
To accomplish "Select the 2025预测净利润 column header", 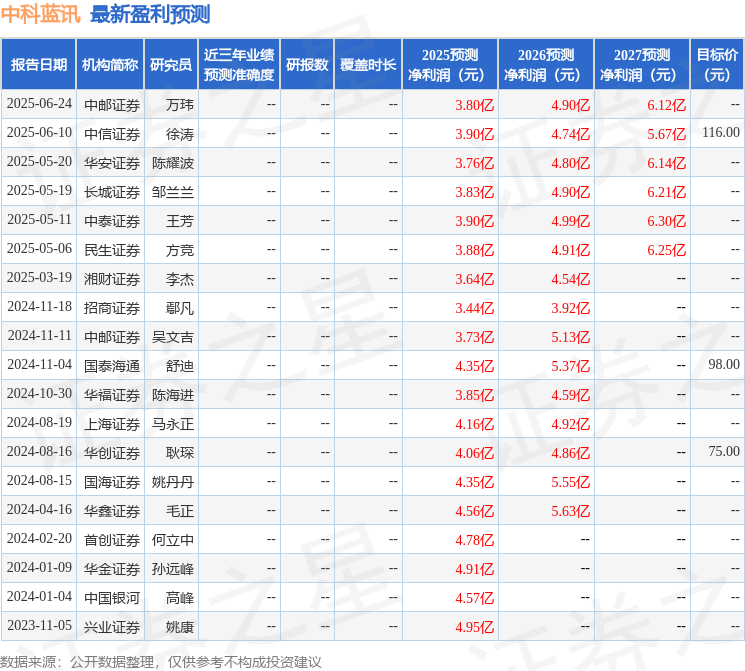I will click(x=450, y=64).
